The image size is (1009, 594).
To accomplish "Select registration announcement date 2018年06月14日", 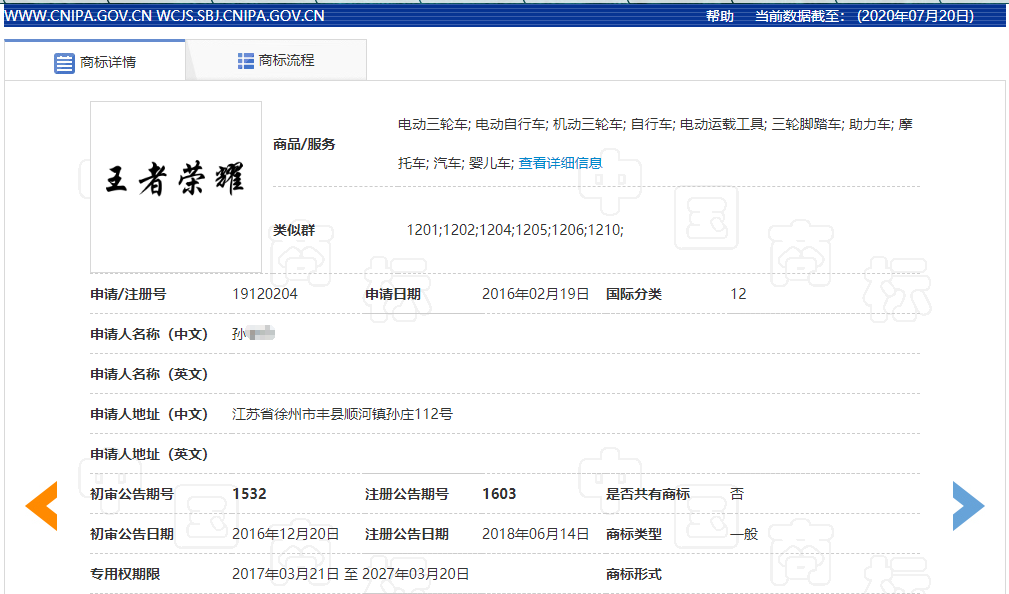I will click(535, 534).
